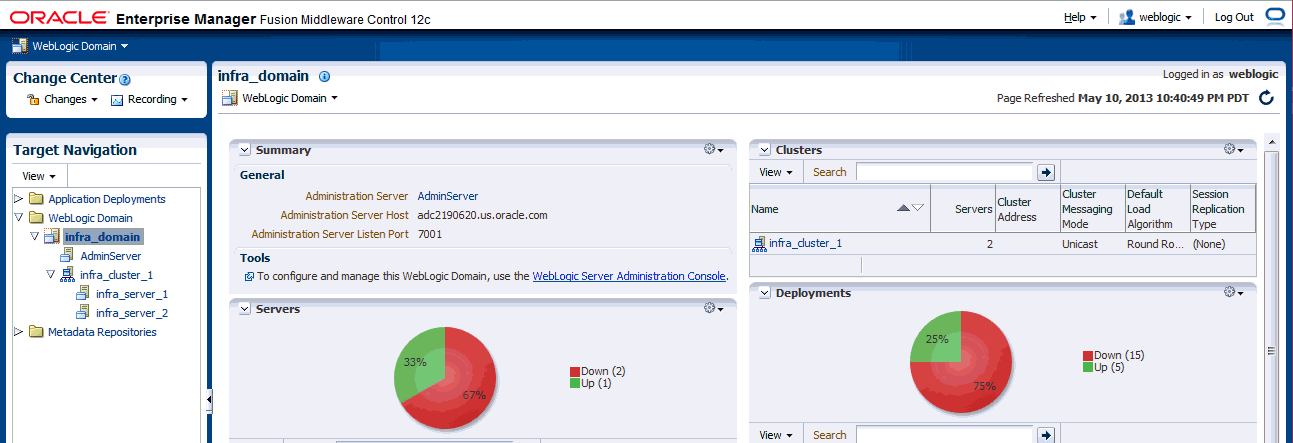Click the Oracle logo icon beside Log Out

(1274, 16)
